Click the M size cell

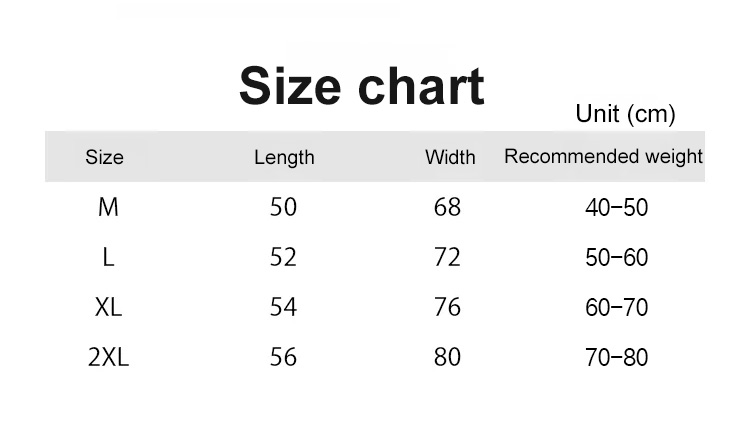point(108,207)
